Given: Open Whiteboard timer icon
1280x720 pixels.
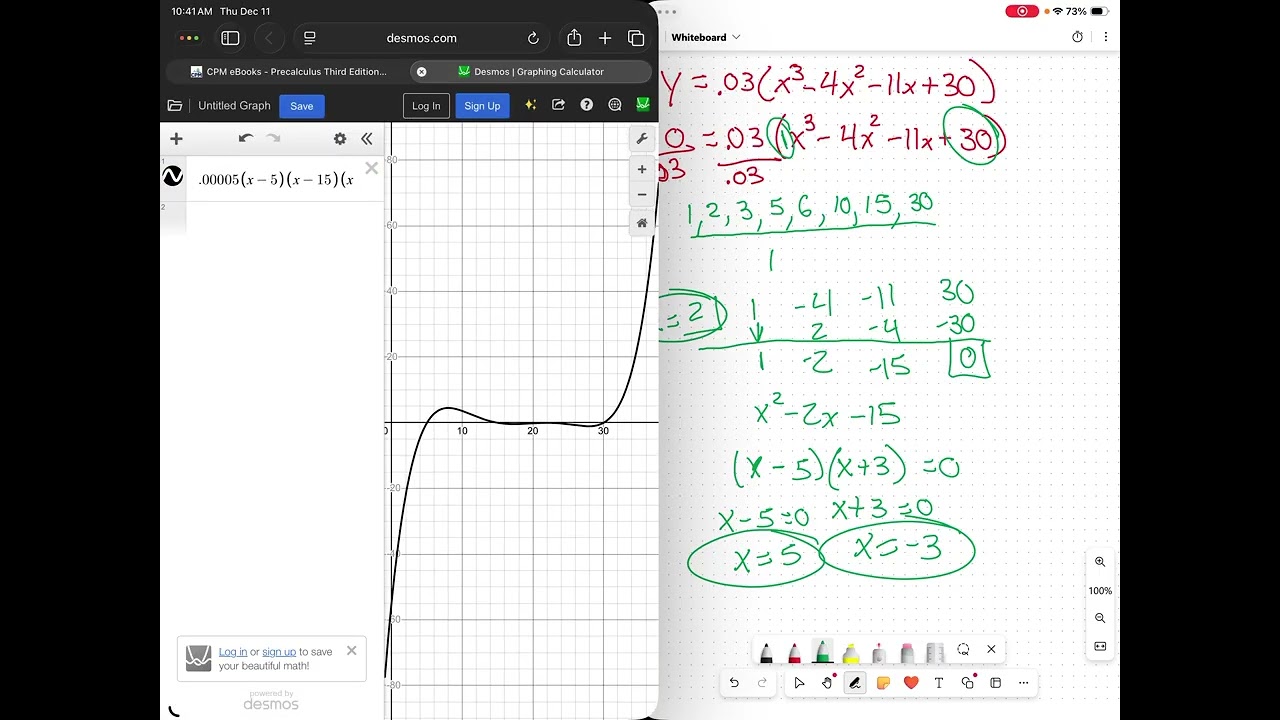Looking at the screenshot, I should click(x=1077, y=37).
